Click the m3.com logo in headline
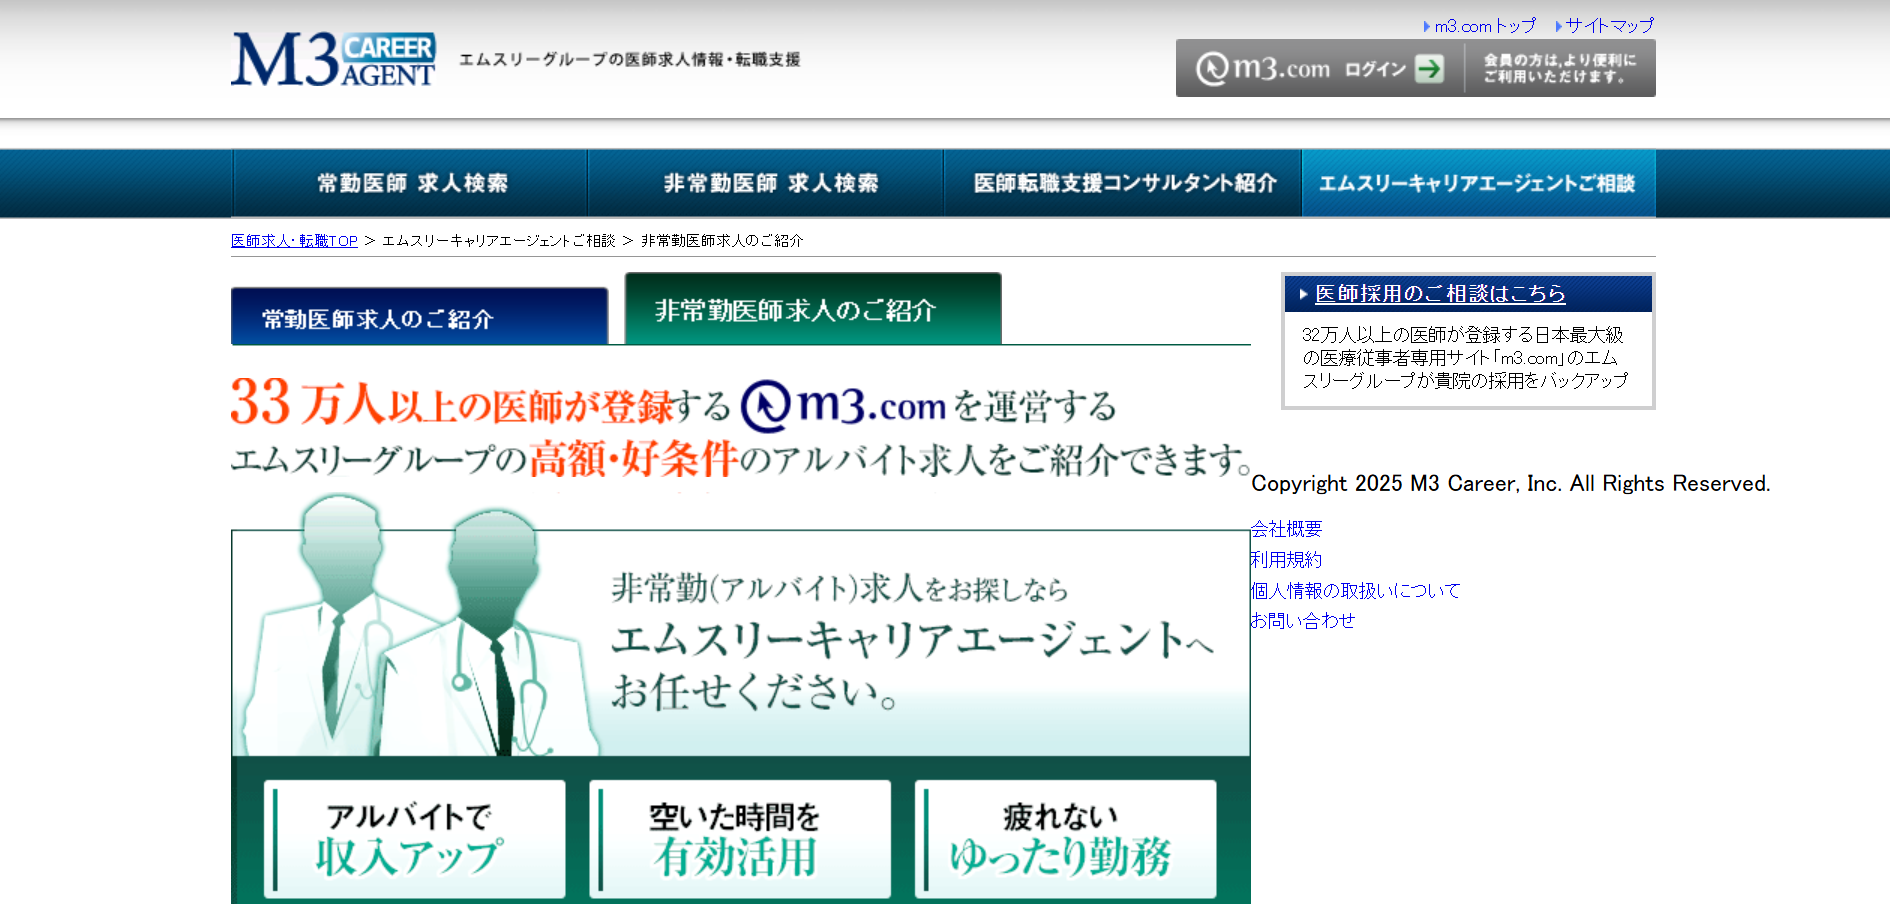1890x904 pixels. coord(843,406)
